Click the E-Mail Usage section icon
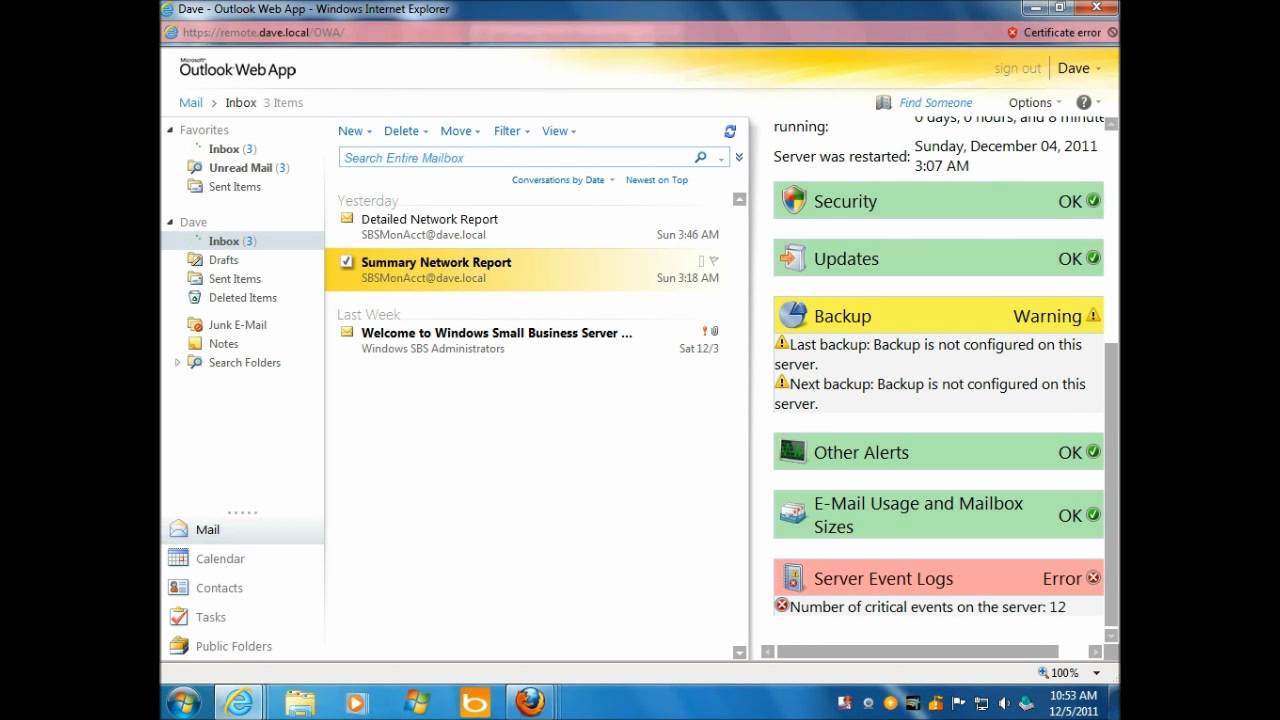1280x720 pixels. tap(793, 514)
